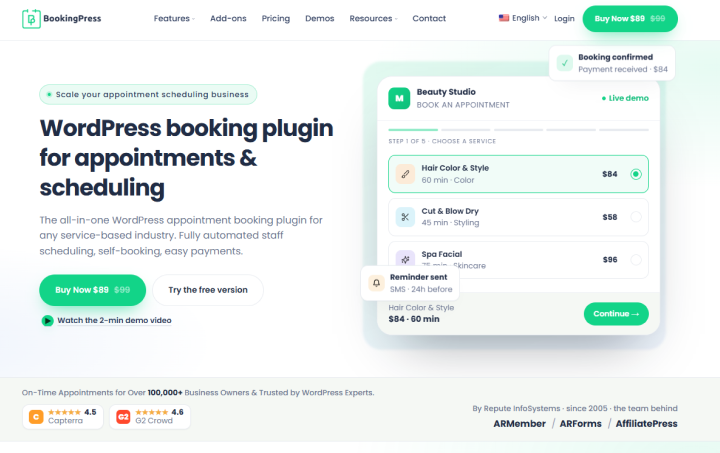Click the US flag language icon

click(504, 18)
